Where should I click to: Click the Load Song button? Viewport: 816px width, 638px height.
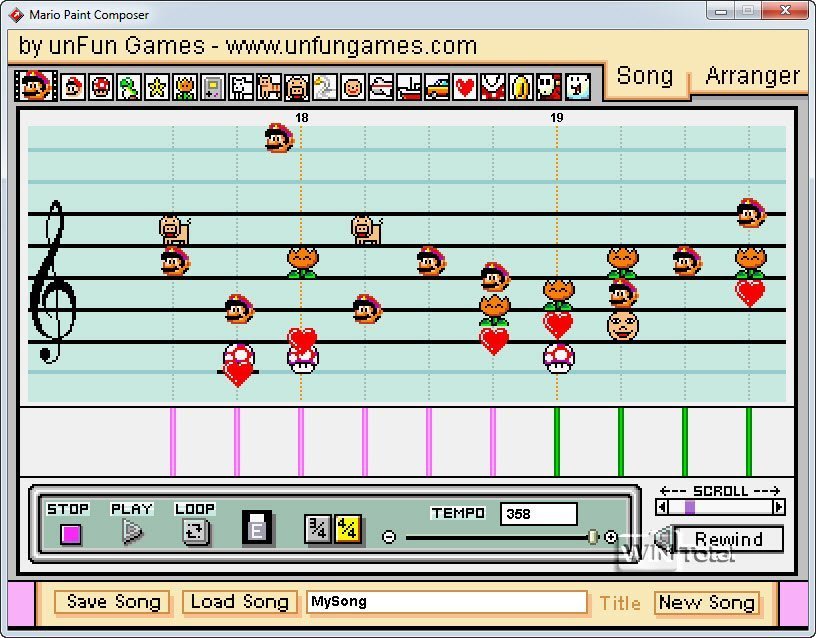pos(240,602)
